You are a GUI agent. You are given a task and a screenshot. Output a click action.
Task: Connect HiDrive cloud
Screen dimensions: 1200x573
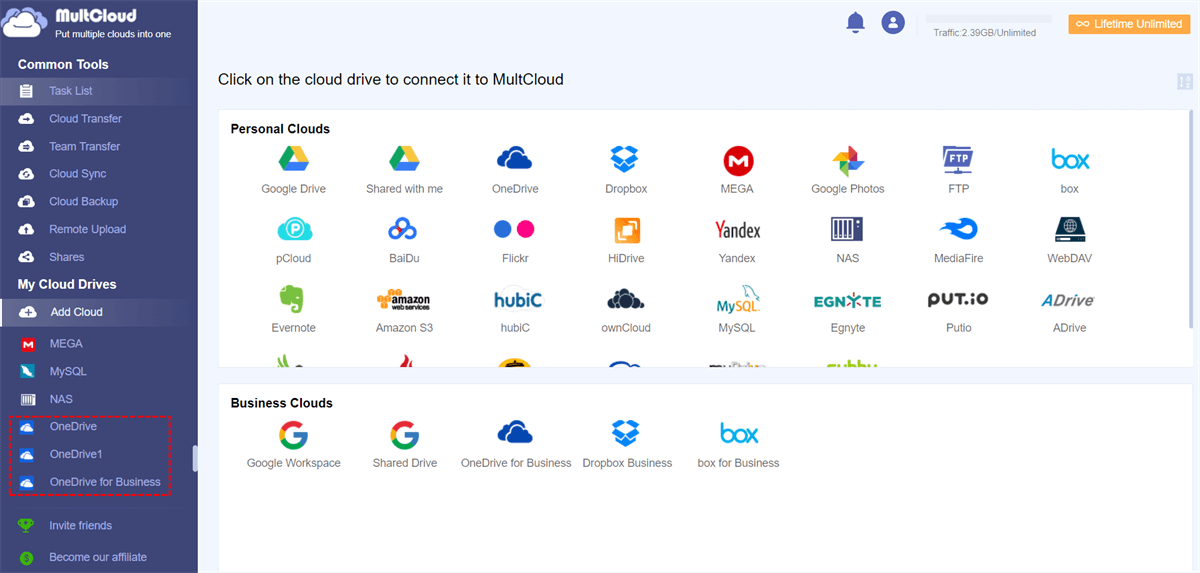[x=626, y=239]
